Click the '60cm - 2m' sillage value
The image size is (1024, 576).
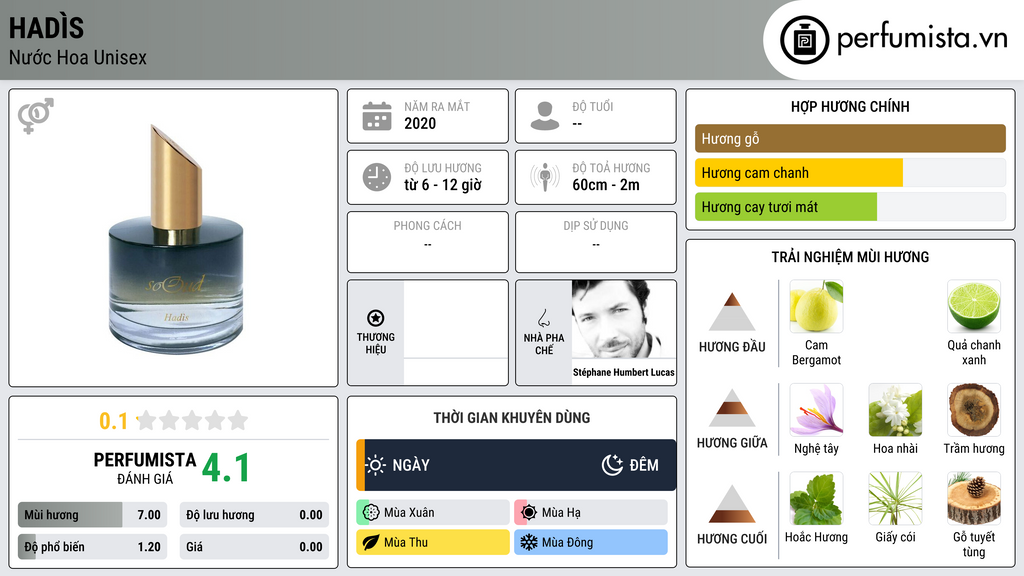coord(606,185)
